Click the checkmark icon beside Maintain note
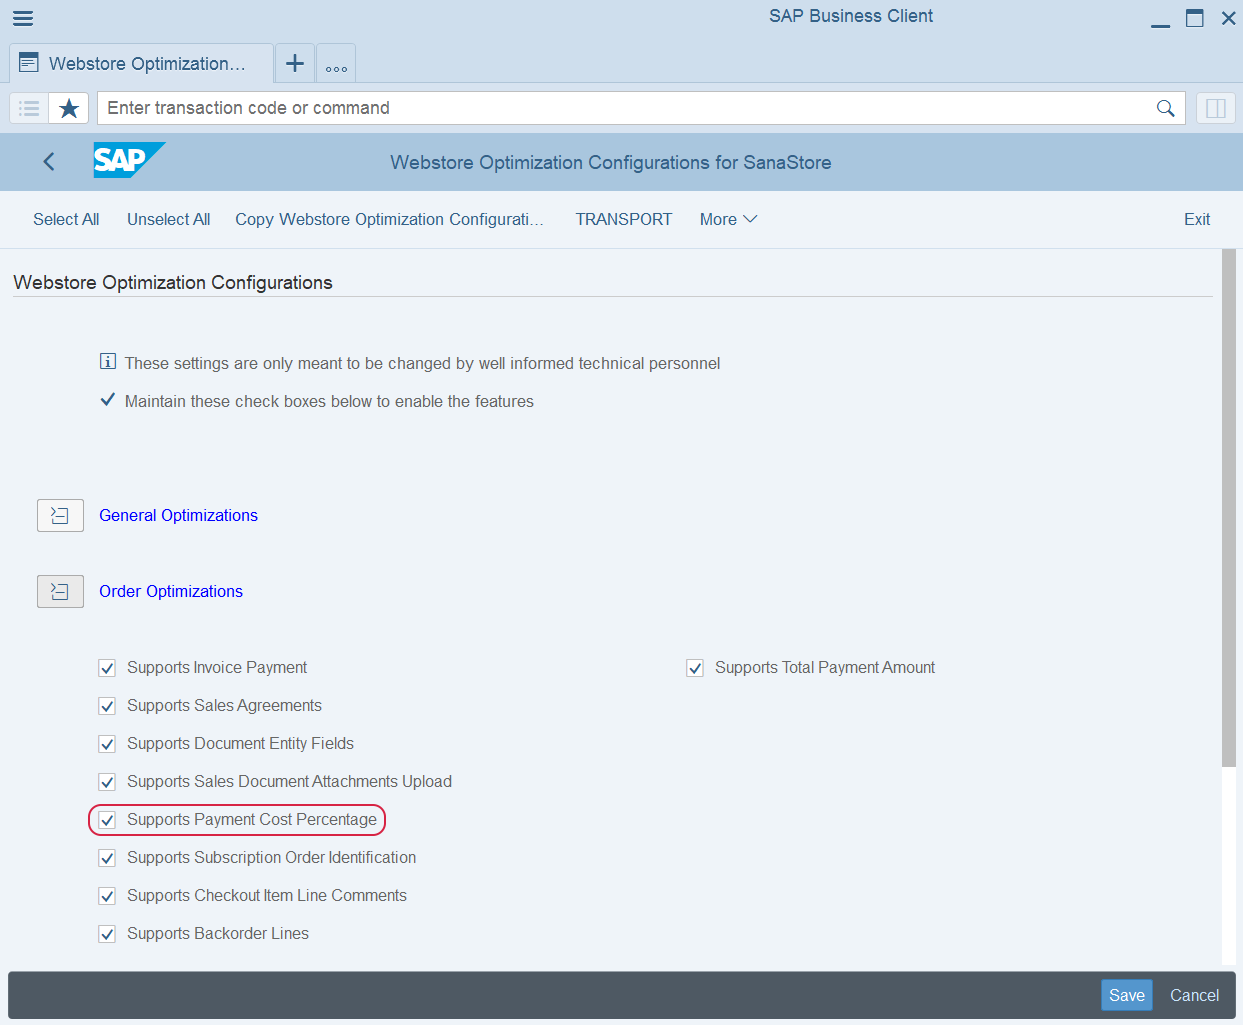Screen dimensions: 1243x1025 tap(108, 400)
